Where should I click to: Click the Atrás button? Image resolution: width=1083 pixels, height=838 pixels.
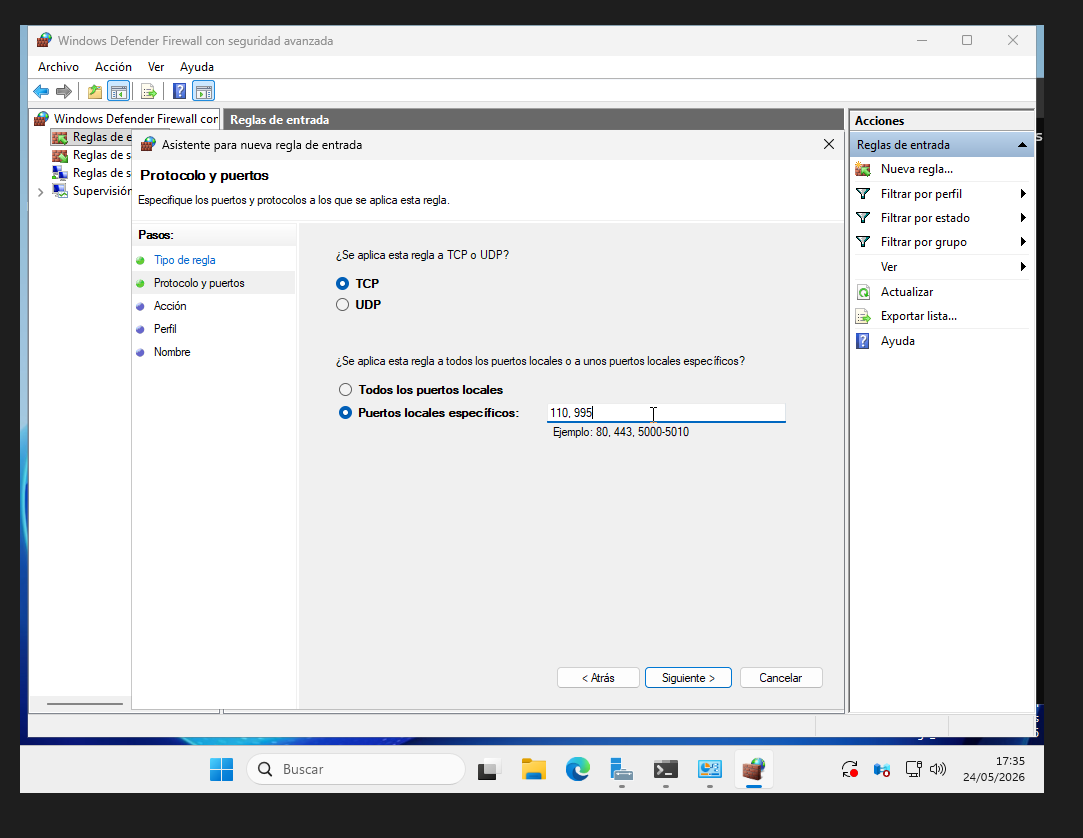pyautogui.click(x=598, y=678)
